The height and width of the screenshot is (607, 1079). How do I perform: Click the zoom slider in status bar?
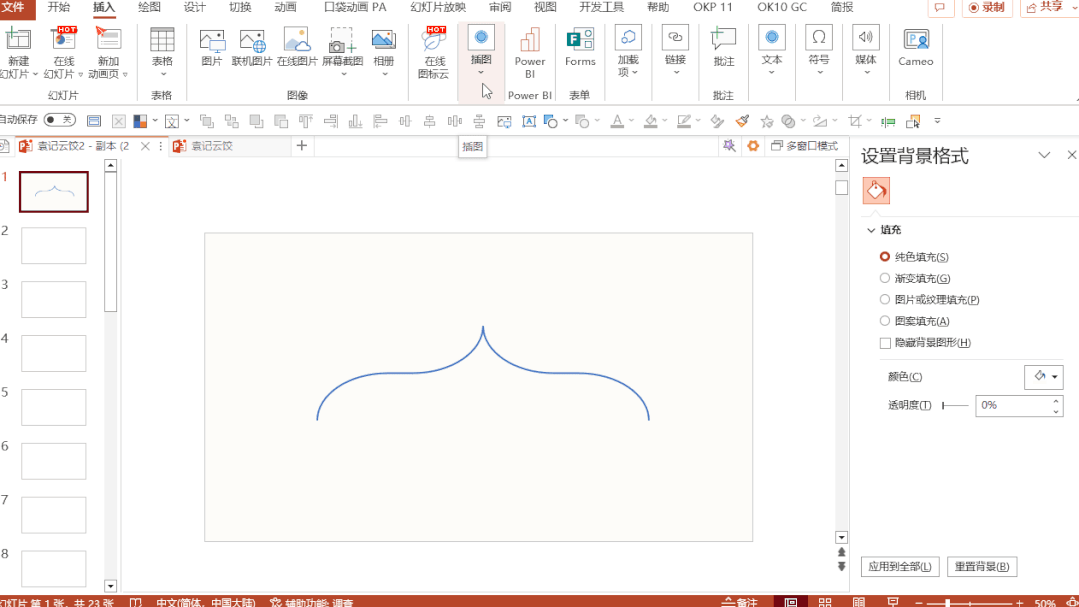971,603
